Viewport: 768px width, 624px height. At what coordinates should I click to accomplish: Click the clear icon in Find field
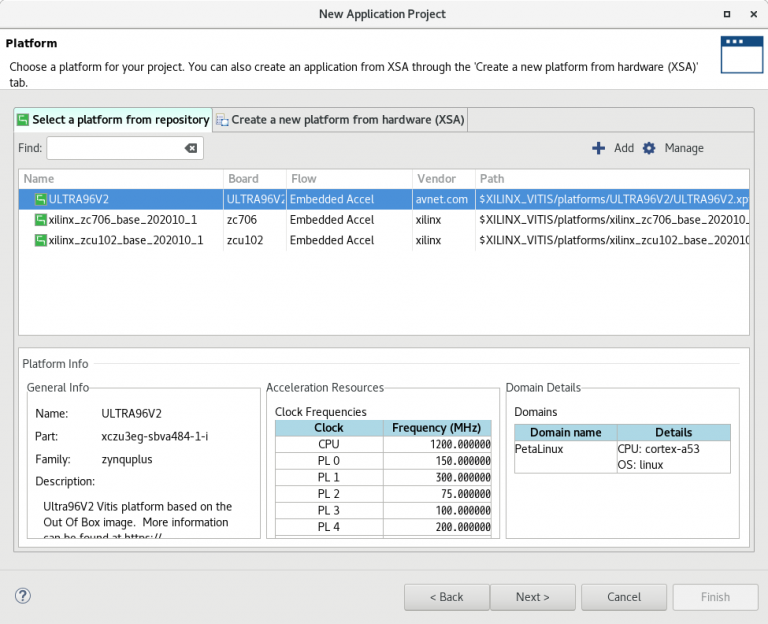click(x=190, y=148)
